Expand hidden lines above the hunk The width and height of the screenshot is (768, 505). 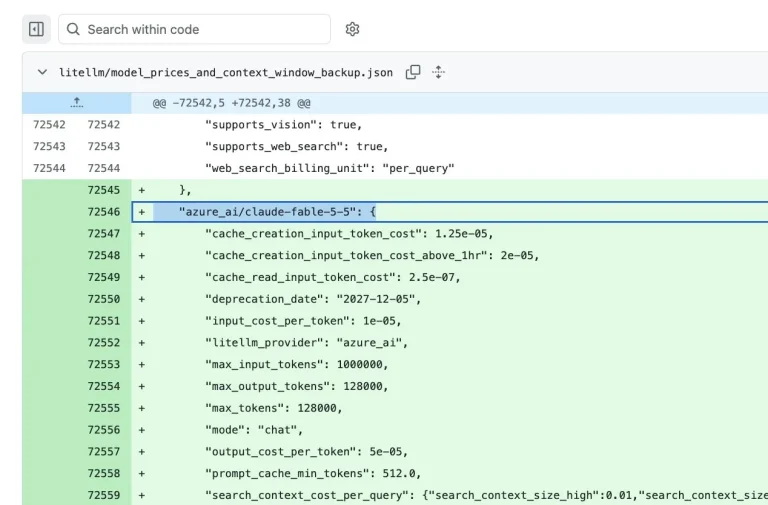(x=76, y=103)
